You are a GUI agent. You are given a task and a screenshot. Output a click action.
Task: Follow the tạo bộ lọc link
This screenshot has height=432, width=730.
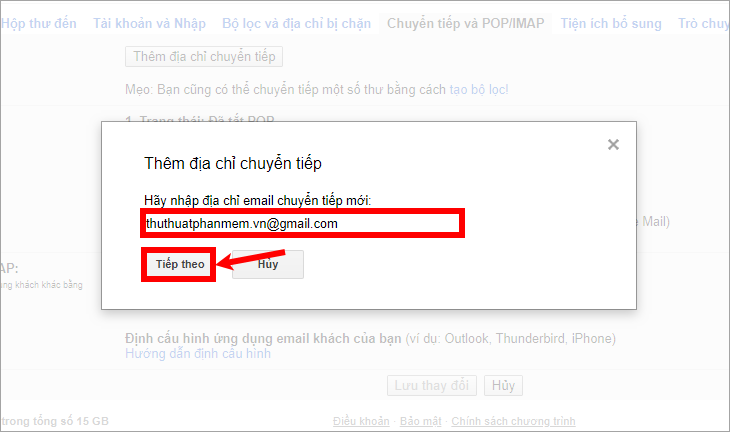[479, 89]
